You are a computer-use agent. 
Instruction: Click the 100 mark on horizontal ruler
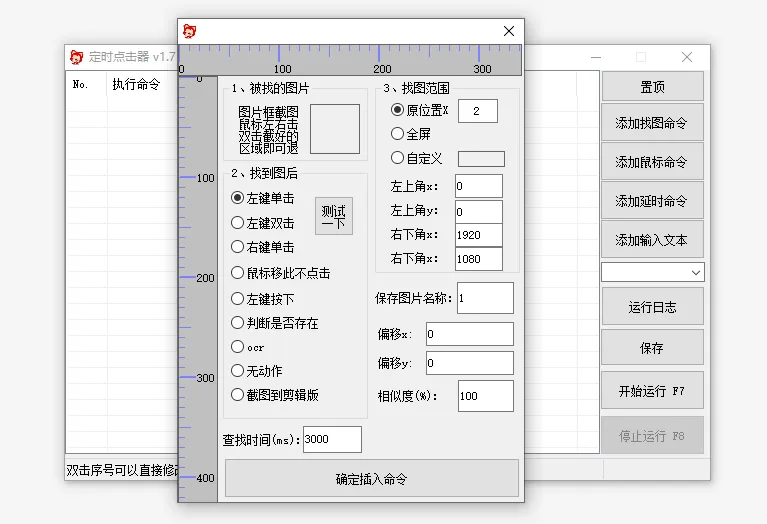pos(282,69)
